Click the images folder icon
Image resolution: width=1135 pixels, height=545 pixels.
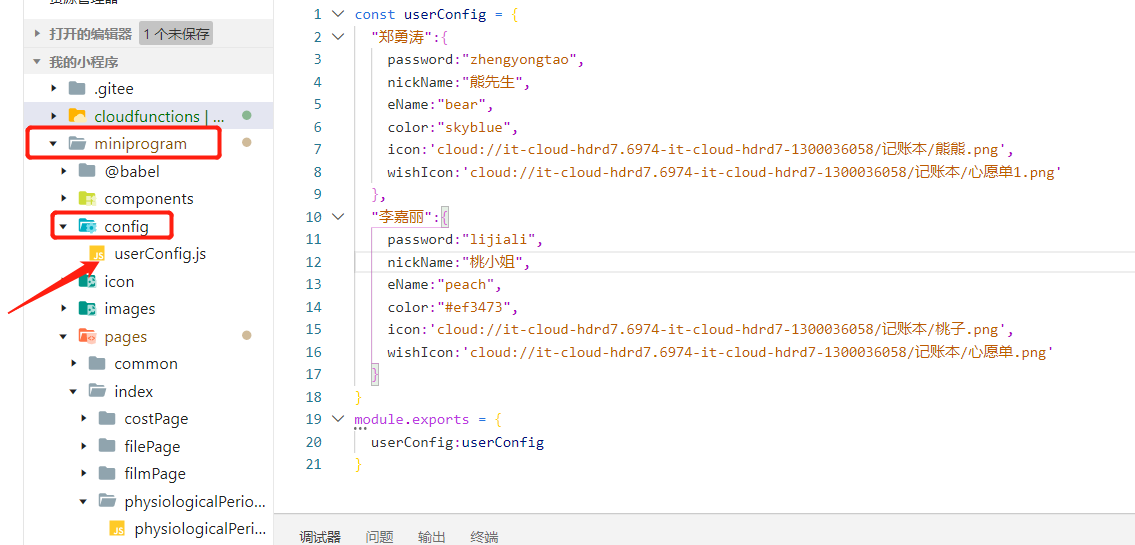[87, 308]
